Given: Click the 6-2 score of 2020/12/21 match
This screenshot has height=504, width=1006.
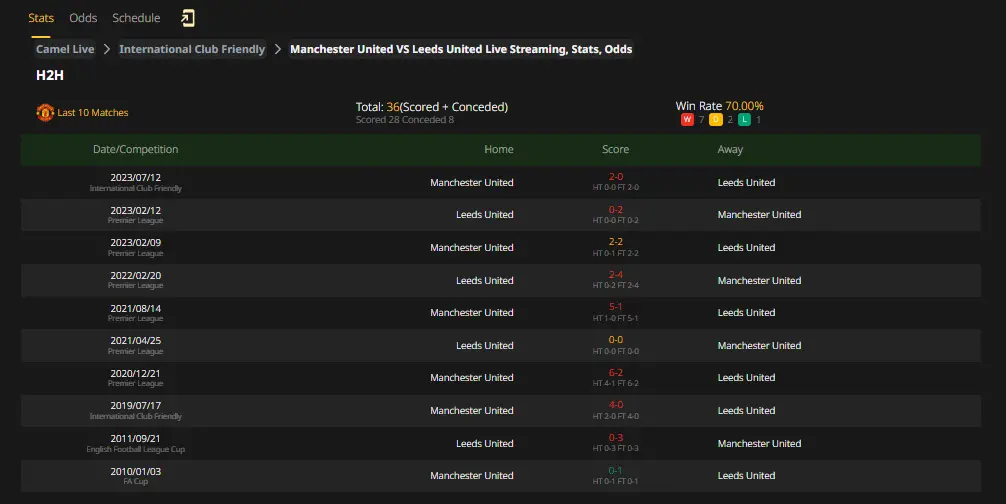Looking at the screenshot, I should 615,373.
